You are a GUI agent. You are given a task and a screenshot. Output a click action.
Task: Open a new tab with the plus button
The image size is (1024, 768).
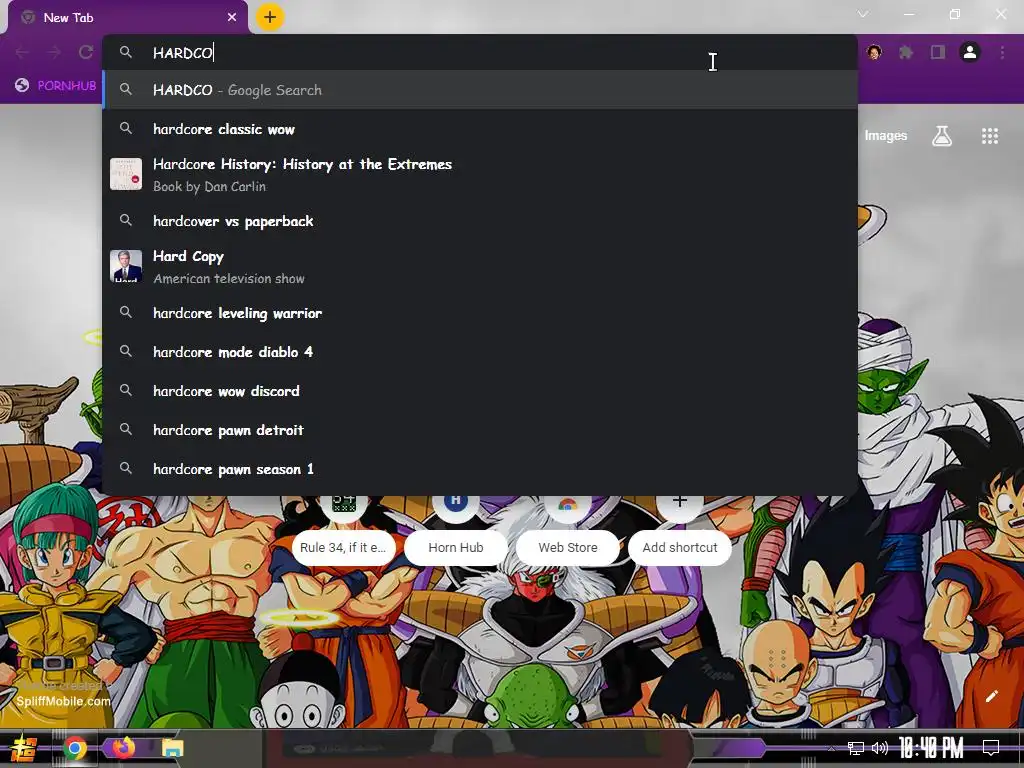tap(270, 17)
